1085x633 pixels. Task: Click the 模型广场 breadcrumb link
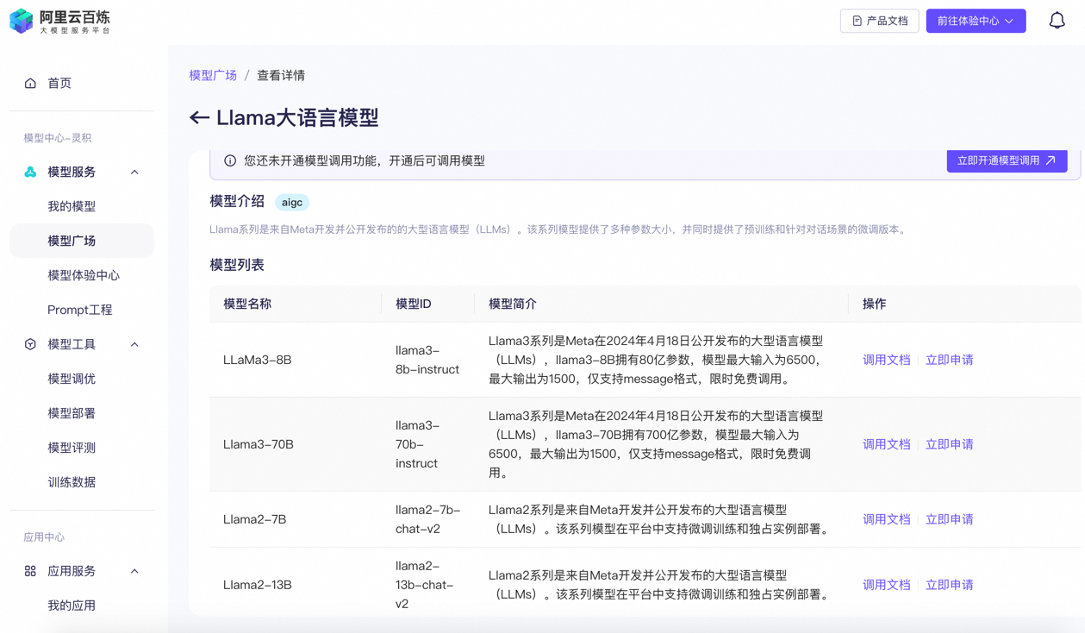point(213,75)
